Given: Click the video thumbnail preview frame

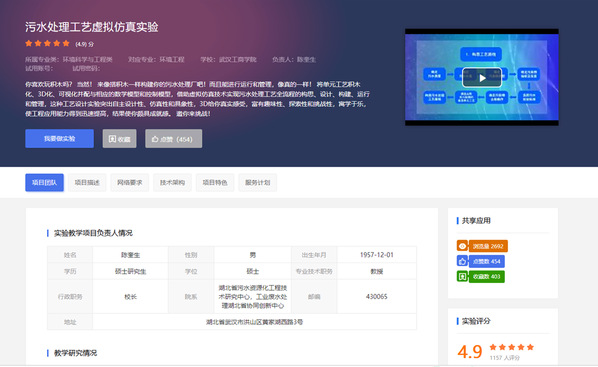Looking at the screenshot, I should click(x=482, y=77).
